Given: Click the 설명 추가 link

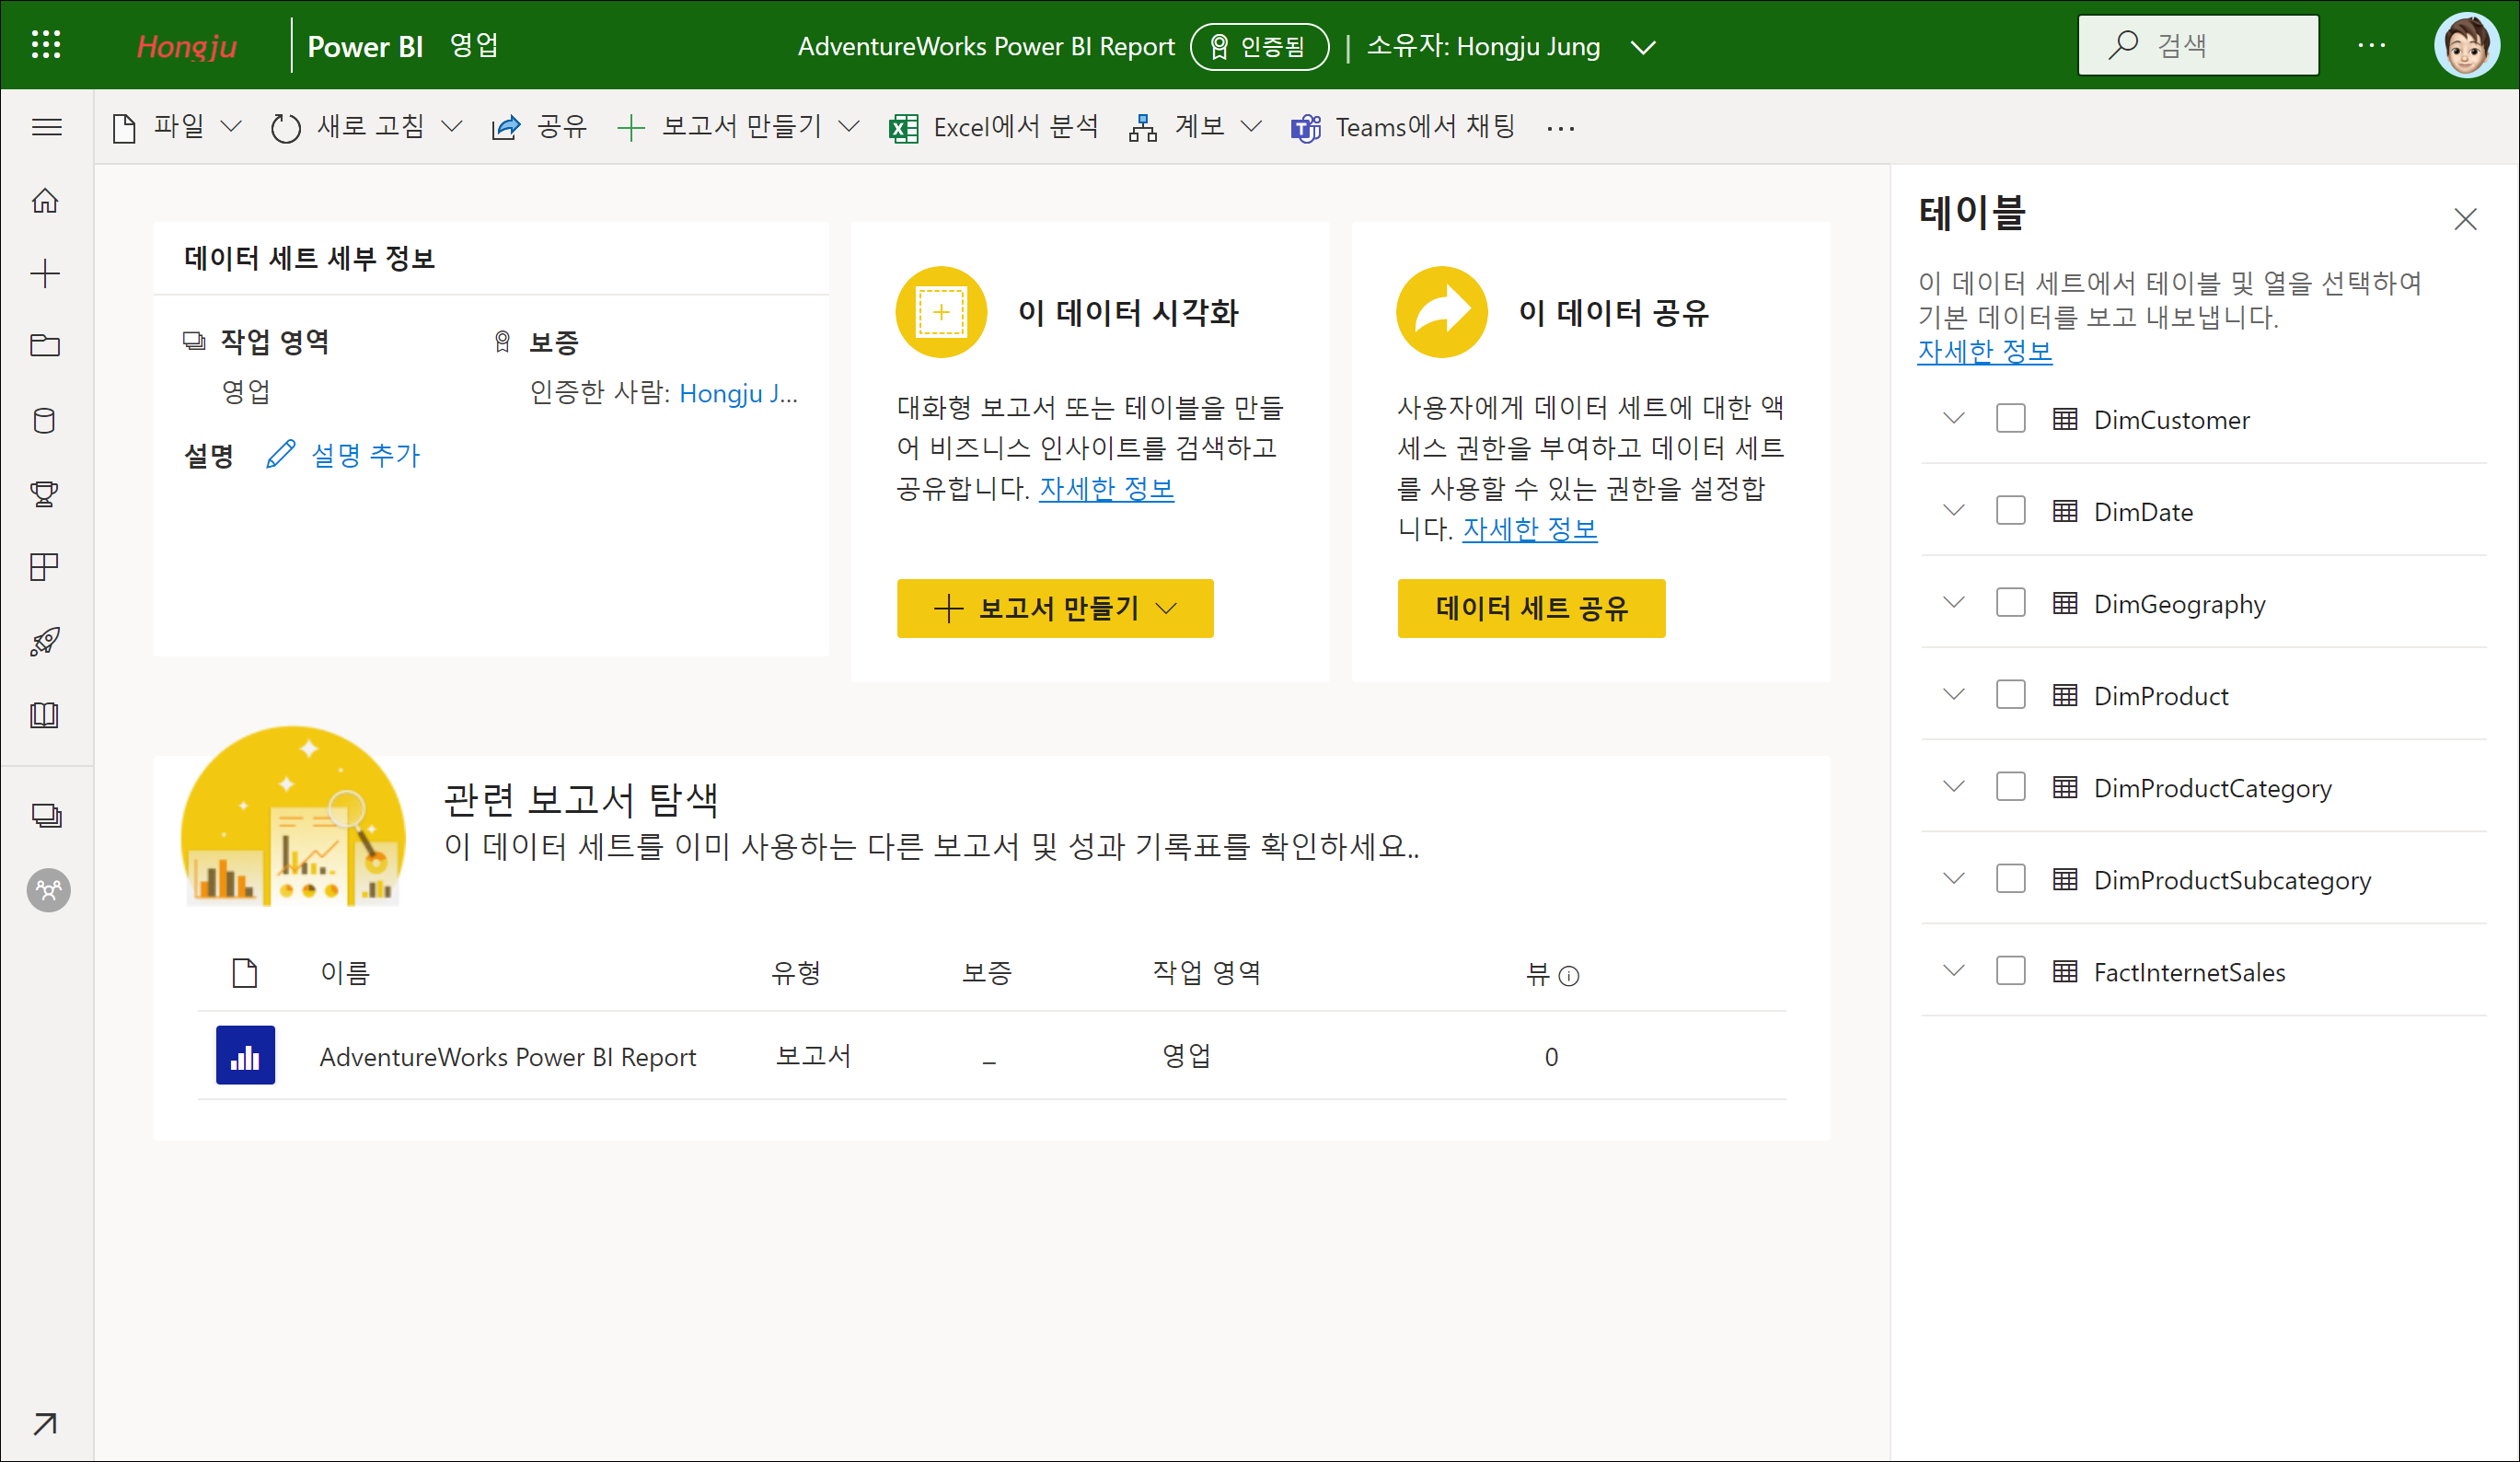Looking at the screenshot, I should pyautogui.click(x=365, y=455).
